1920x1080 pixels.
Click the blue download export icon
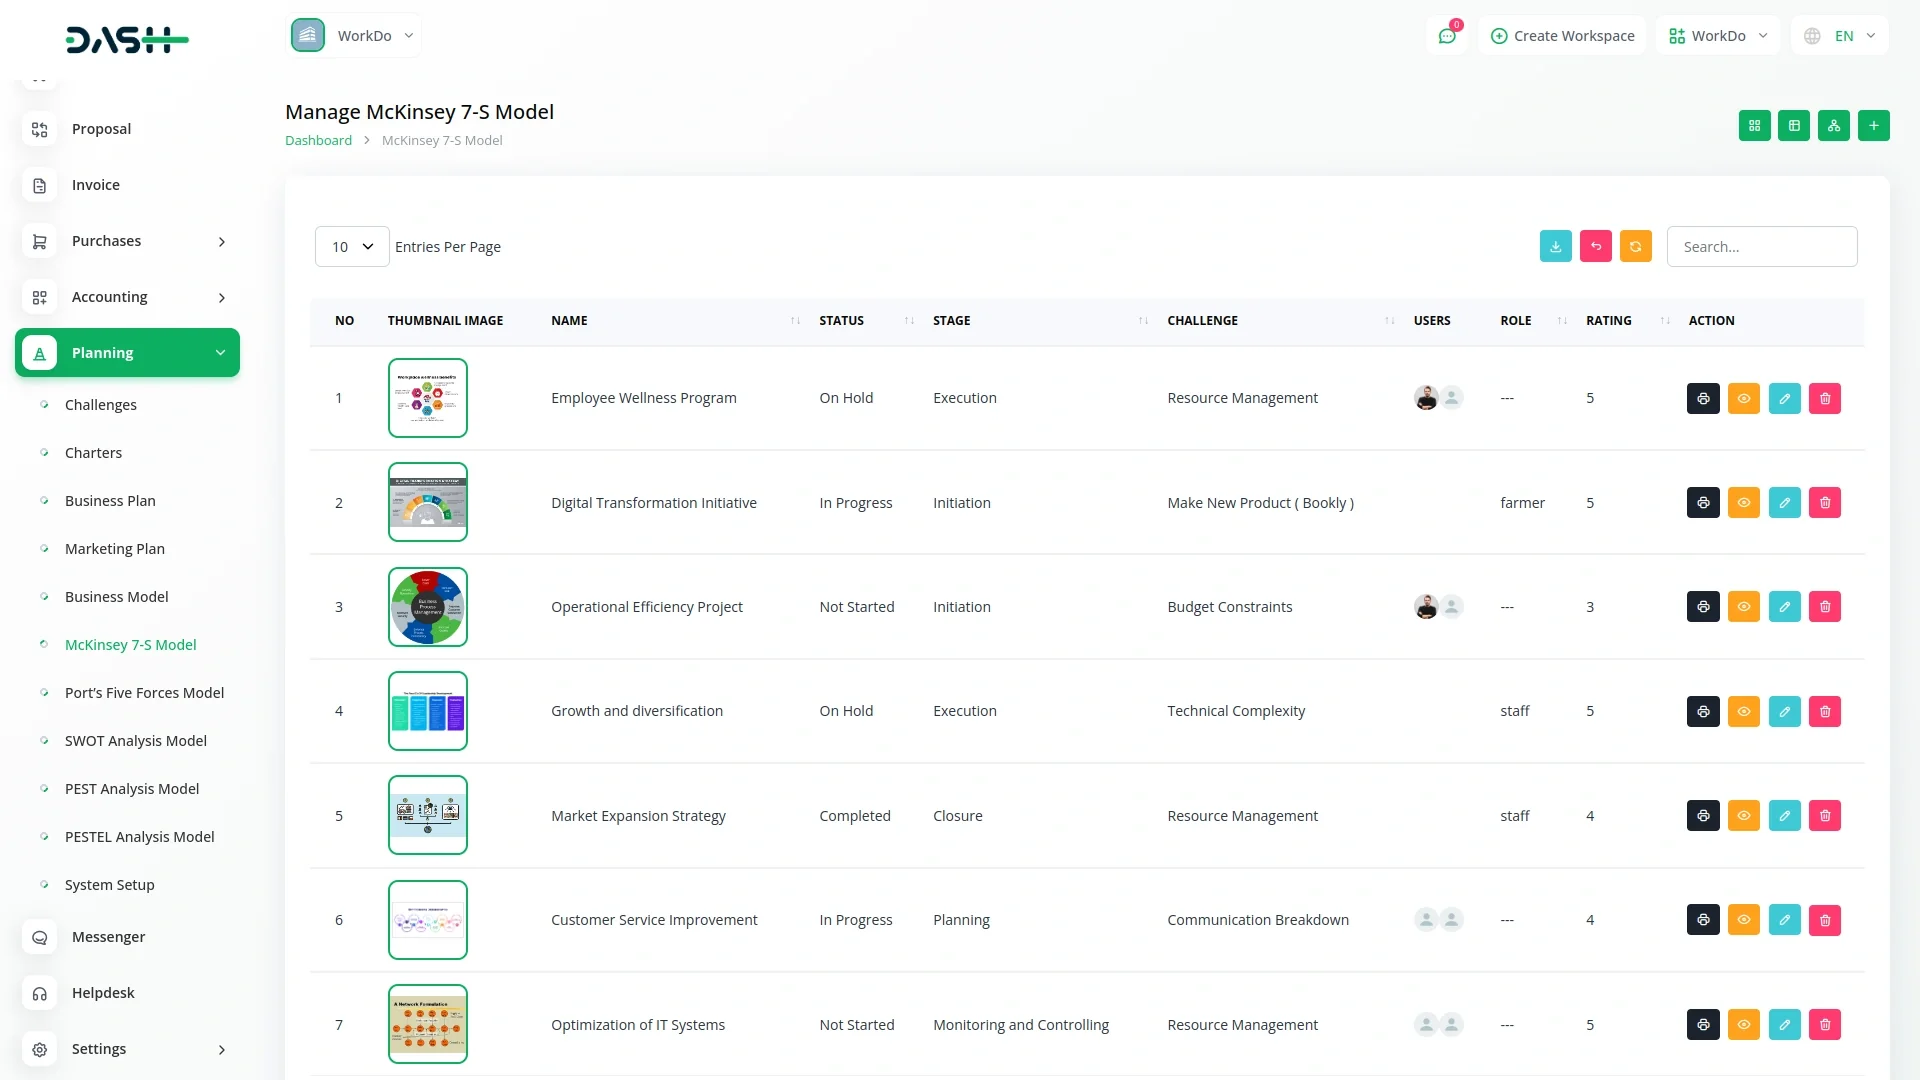tap(1555, 247)
